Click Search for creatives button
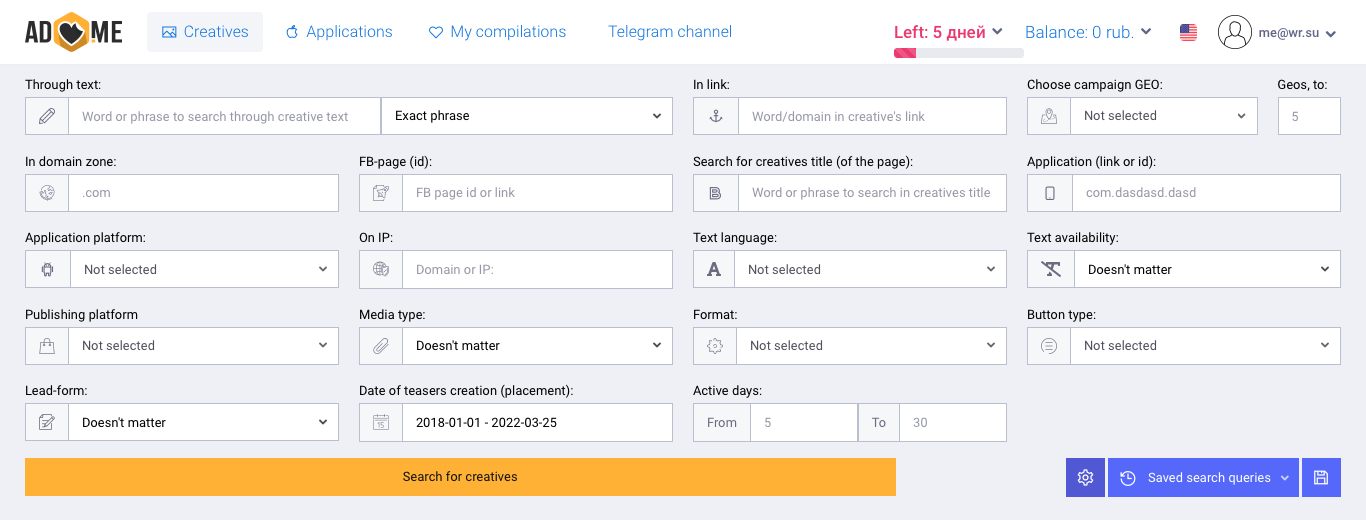Screen dimensions: 1366x520 460,477
